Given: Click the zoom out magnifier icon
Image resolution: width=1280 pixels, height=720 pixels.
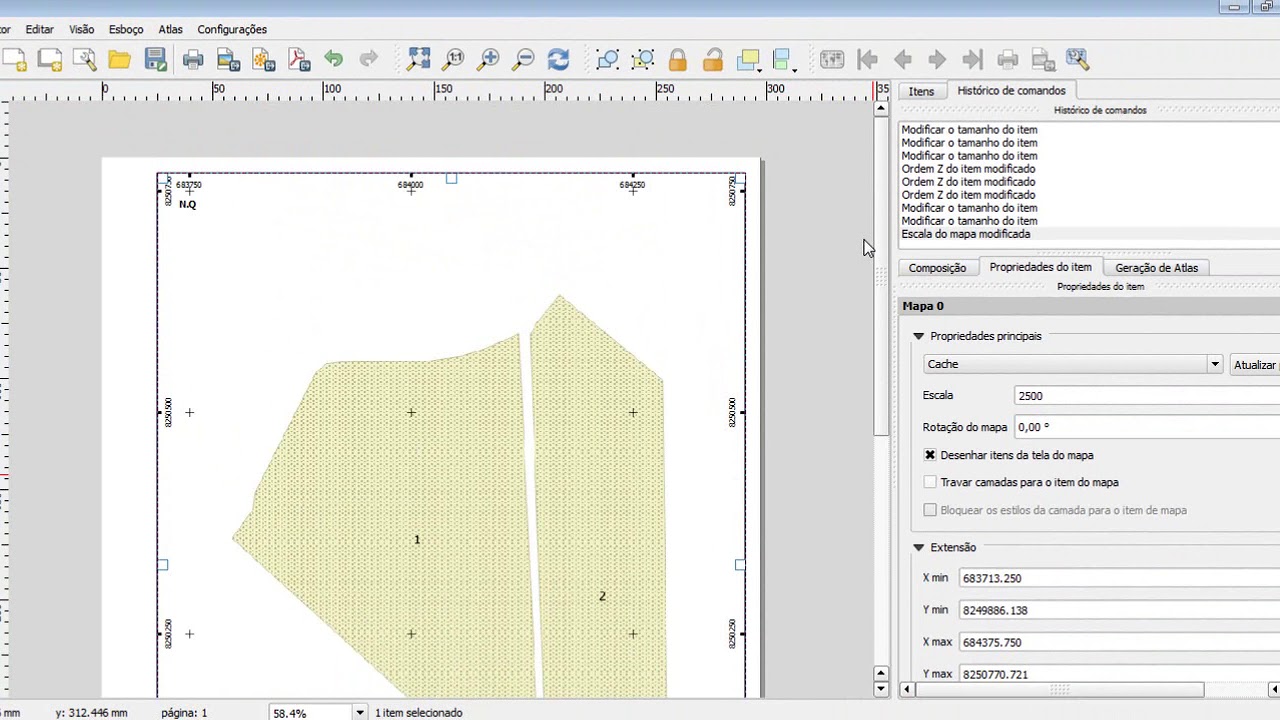Looking at the screenshot, I should [x=523, y=59].
